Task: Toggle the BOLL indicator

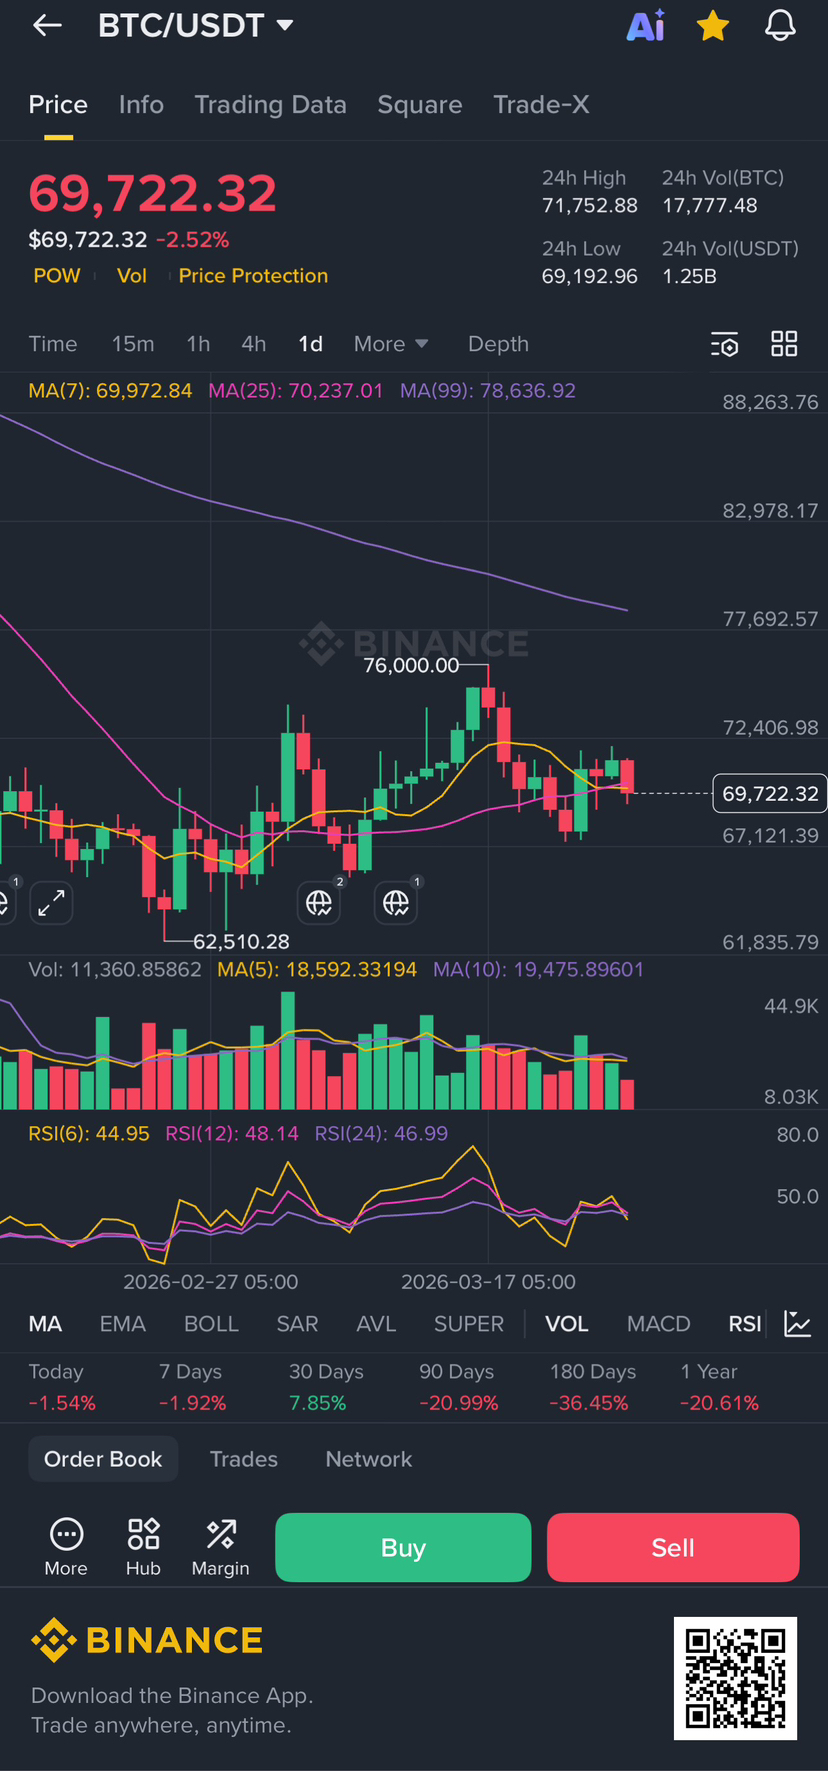Action: [211, 1324]
